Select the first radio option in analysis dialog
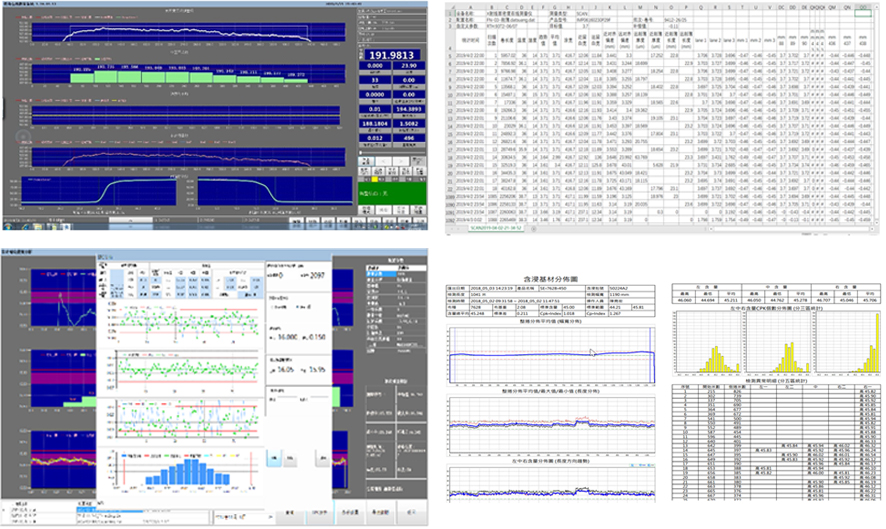This screenshot has height=529, width=886. [273, 308]
